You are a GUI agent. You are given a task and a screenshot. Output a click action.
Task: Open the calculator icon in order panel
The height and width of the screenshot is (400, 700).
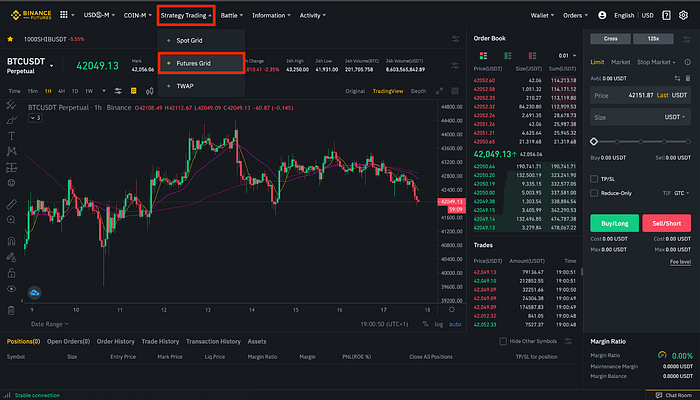tap(688, 78)
